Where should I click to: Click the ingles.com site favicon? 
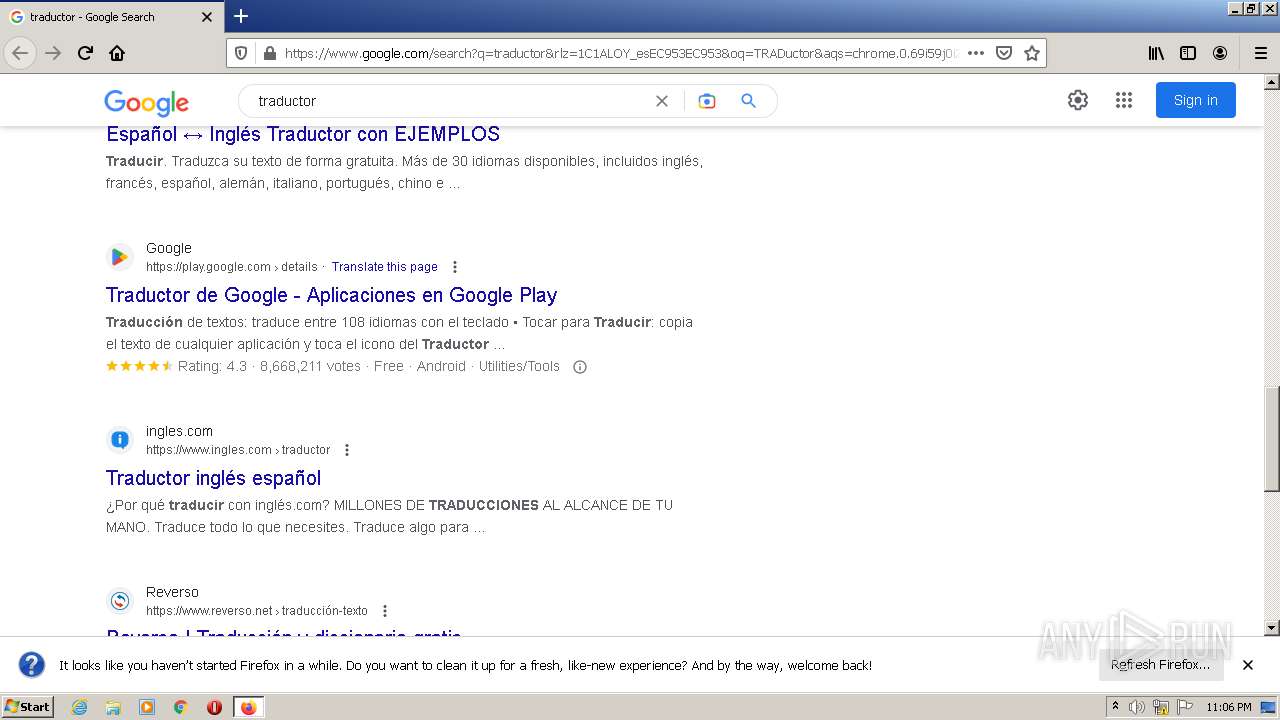120,440
